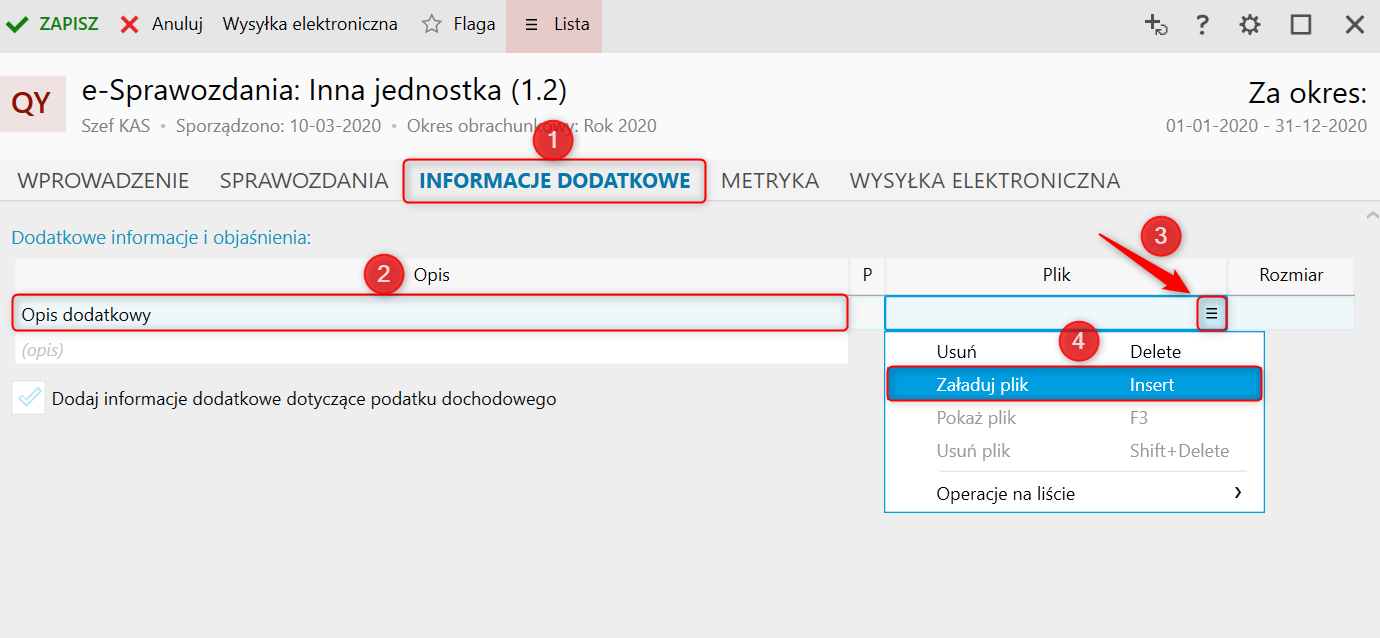
Task: Go to the WPROWADZENIE tab
Action: click(x=103, y=181)
